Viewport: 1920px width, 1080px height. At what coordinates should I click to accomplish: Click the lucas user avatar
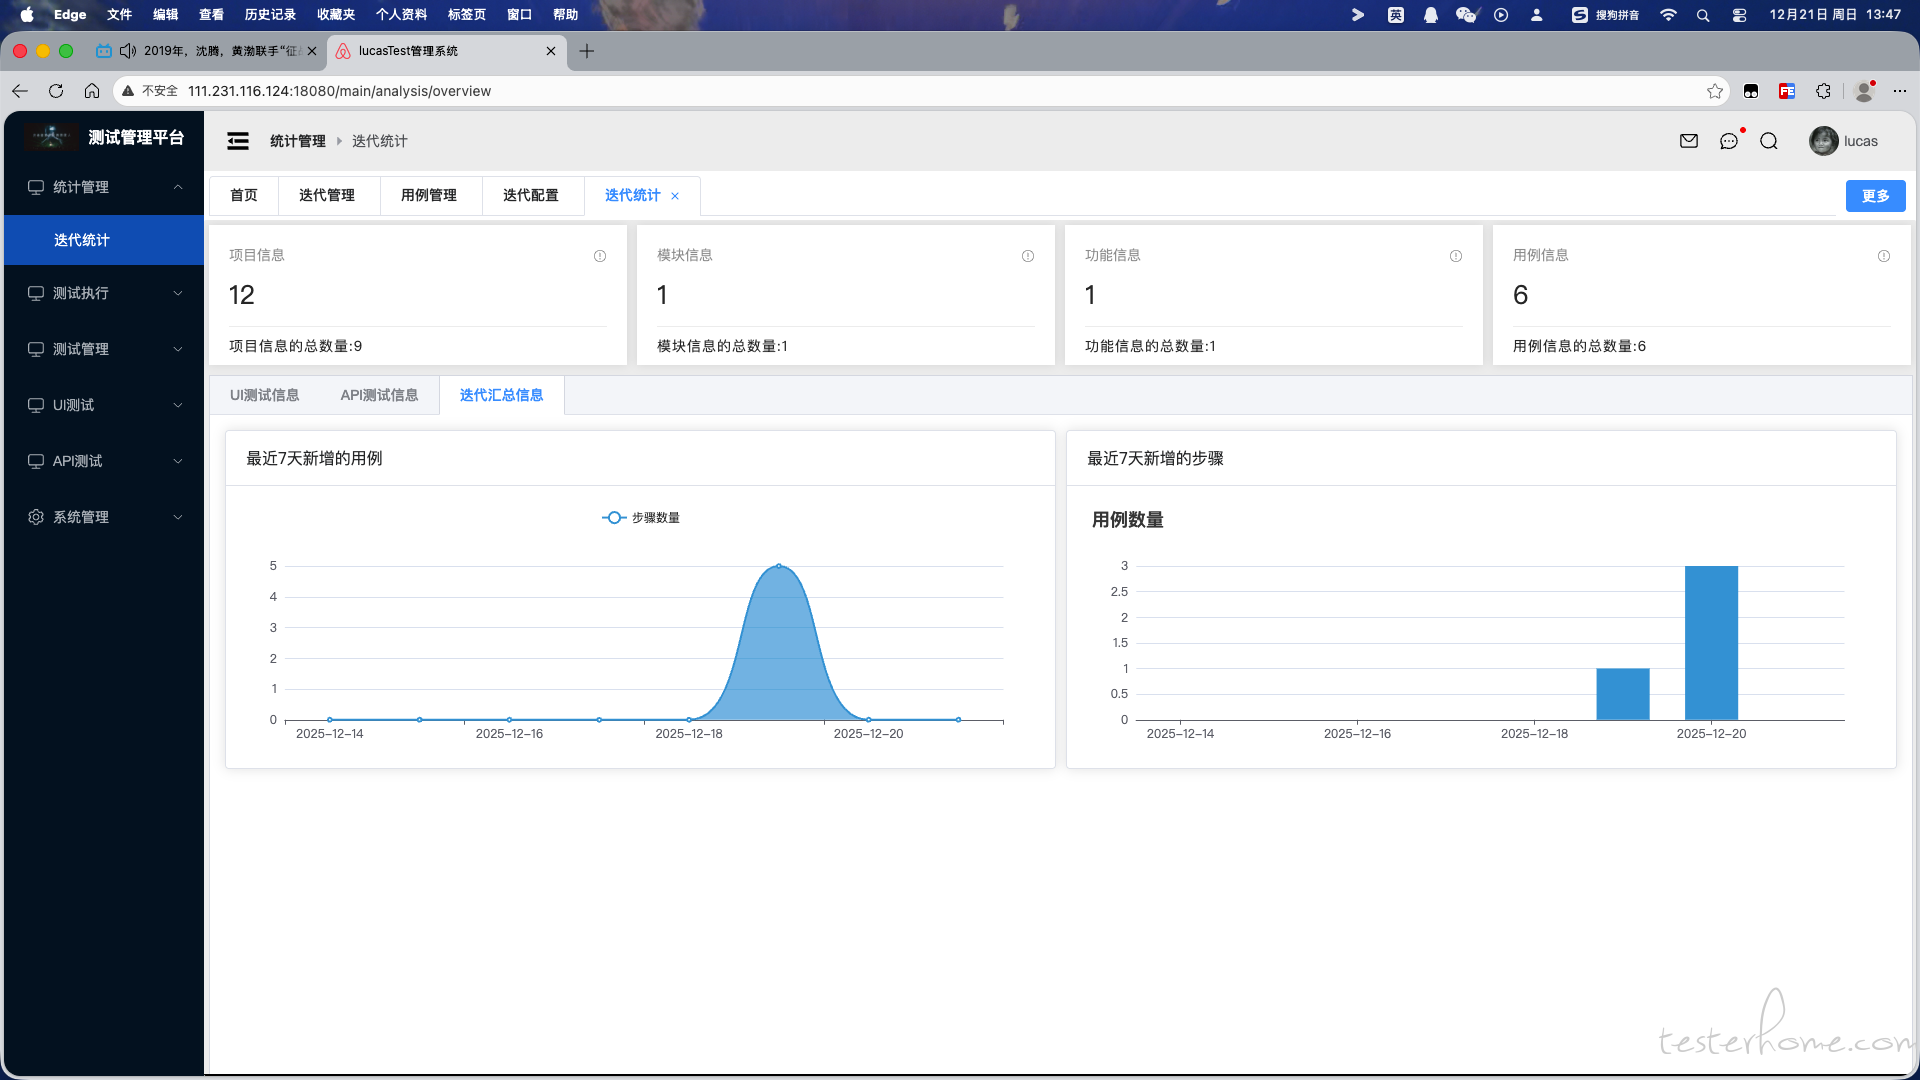(1823, 141)
